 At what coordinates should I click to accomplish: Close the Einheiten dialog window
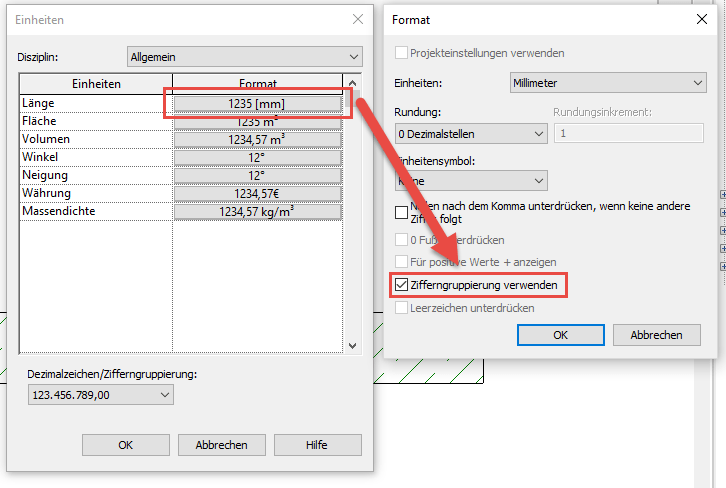pyautogui.click(x=358, y=19)
